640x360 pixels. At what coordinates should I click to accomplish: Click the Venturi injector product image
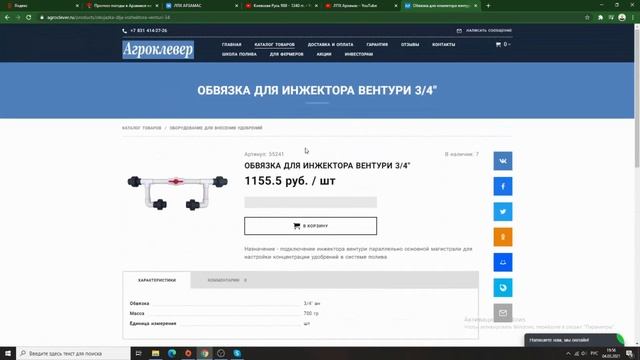pos(177,192)
